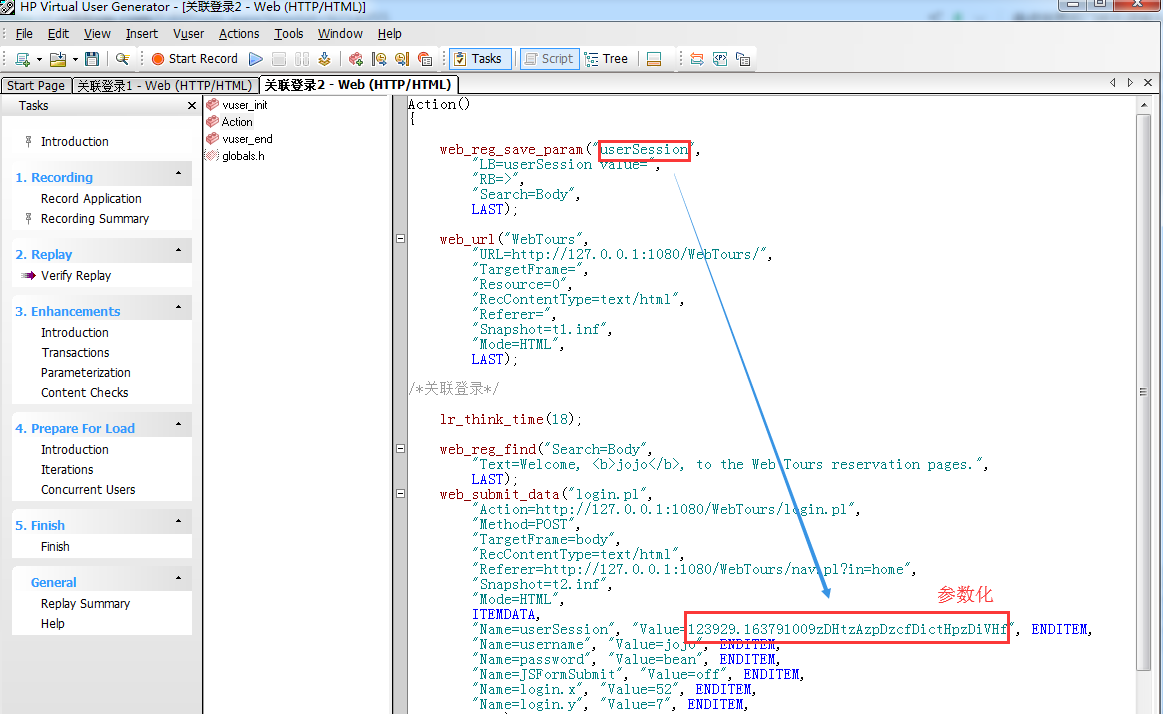Click the Find magnifier toolbar icon
Image resolution: width=1163 pixels, height=714 pixels.
coord(122,59)
